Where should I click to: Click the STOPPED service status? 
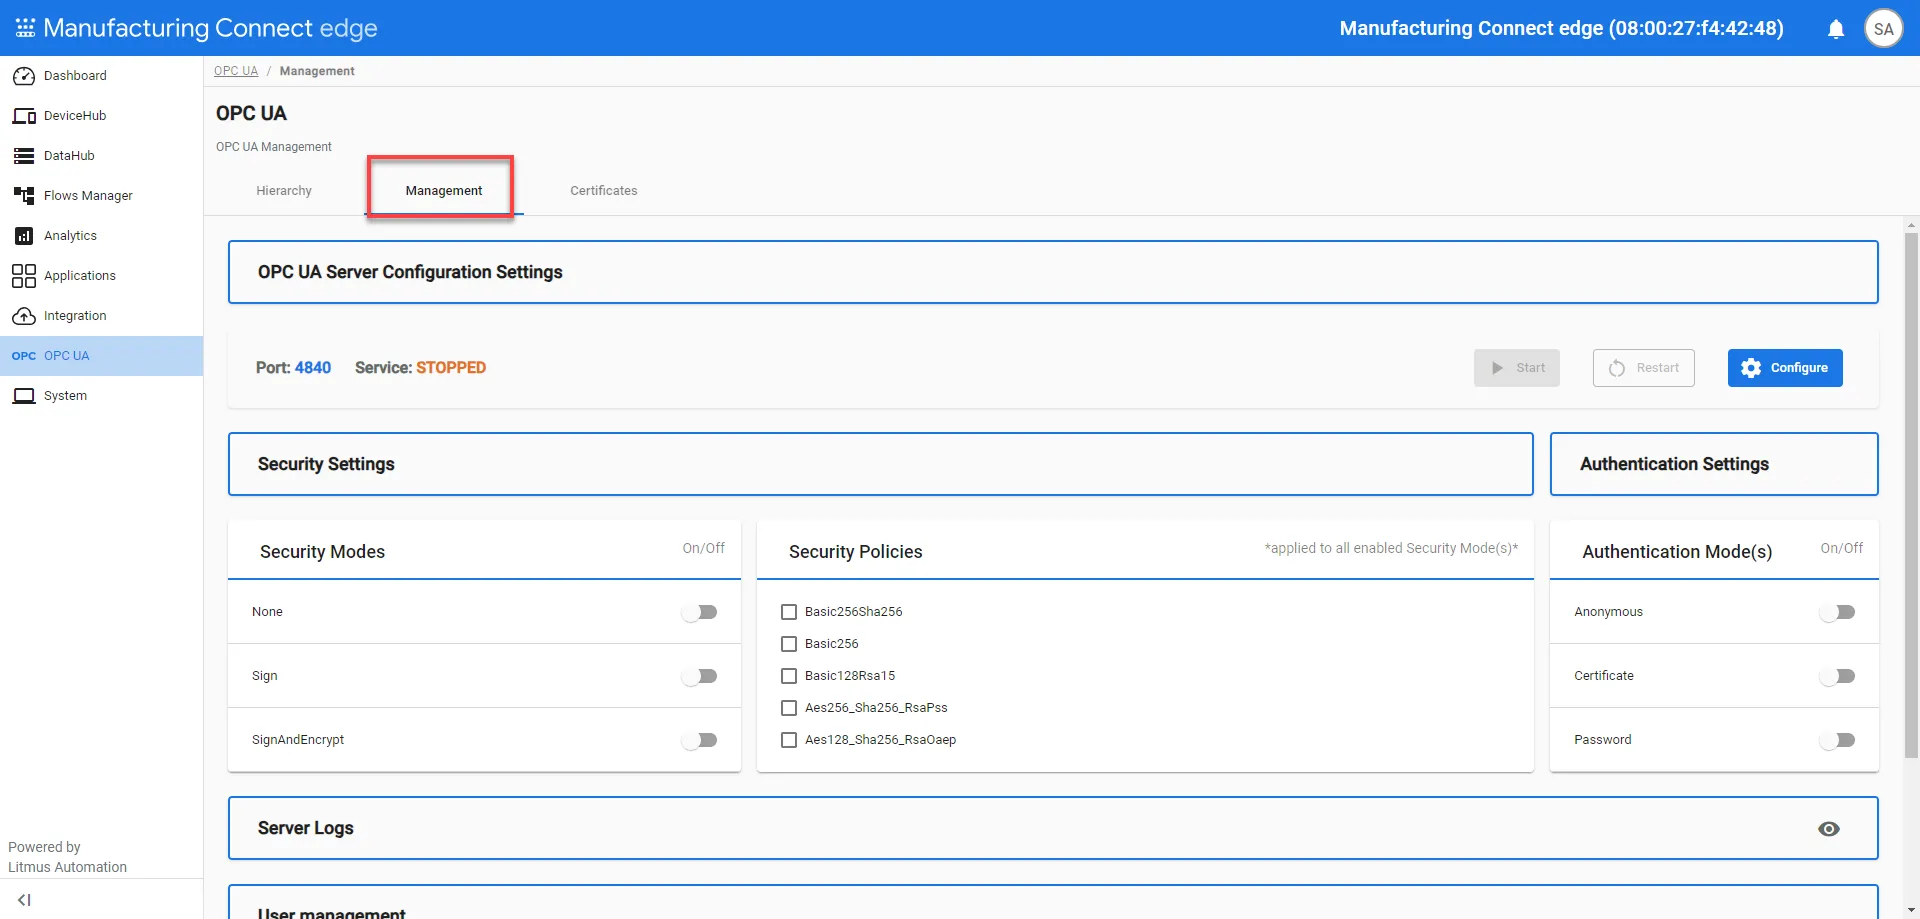click(x=451, y=368)
